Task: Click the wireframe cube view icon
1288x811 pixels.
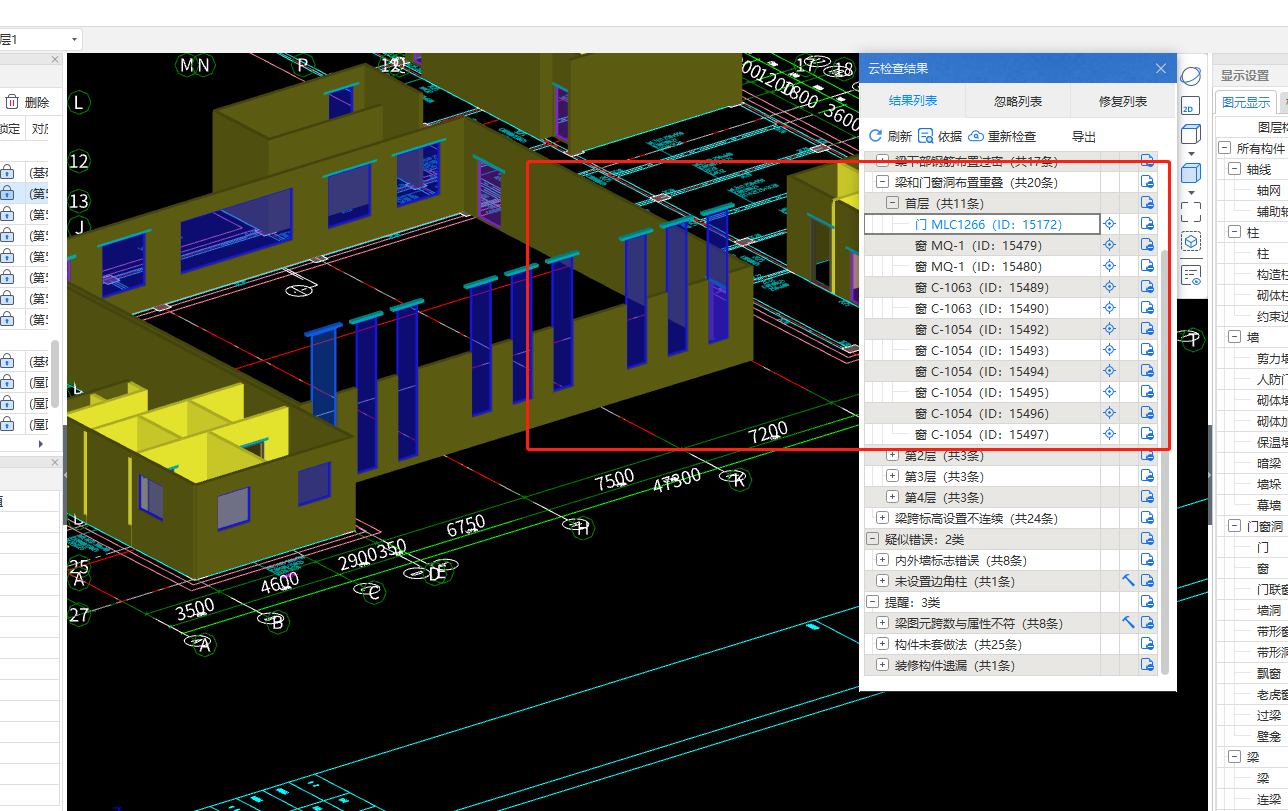Action: click(1190, 134)
